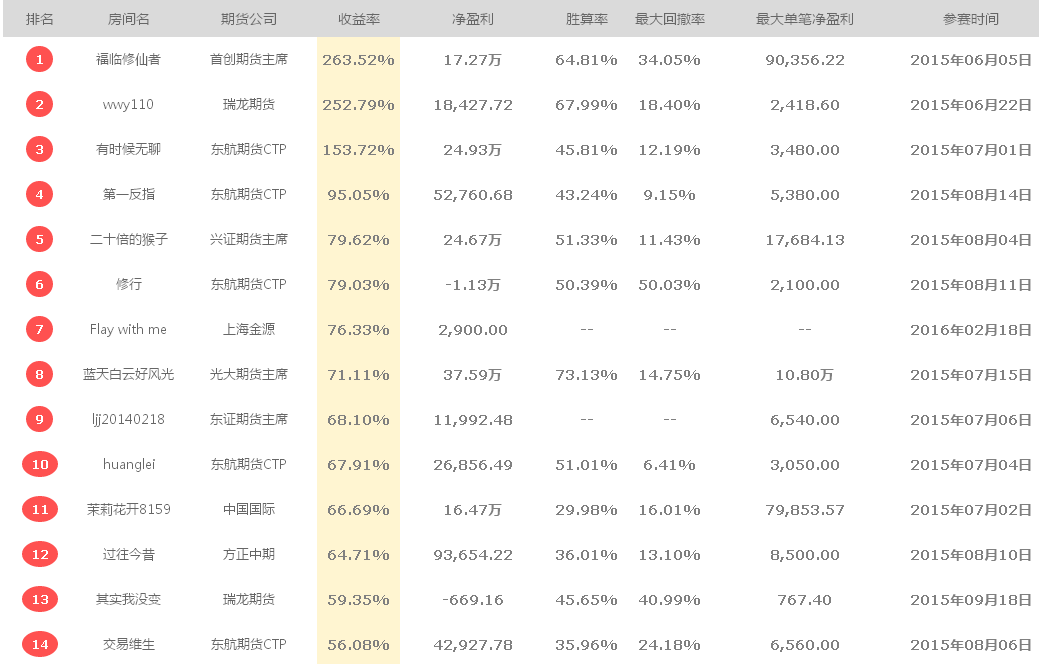Click max single profit 79,853.57
Image resolution: width=1039 pixels, height=664 pixels.
pos(804,510)
